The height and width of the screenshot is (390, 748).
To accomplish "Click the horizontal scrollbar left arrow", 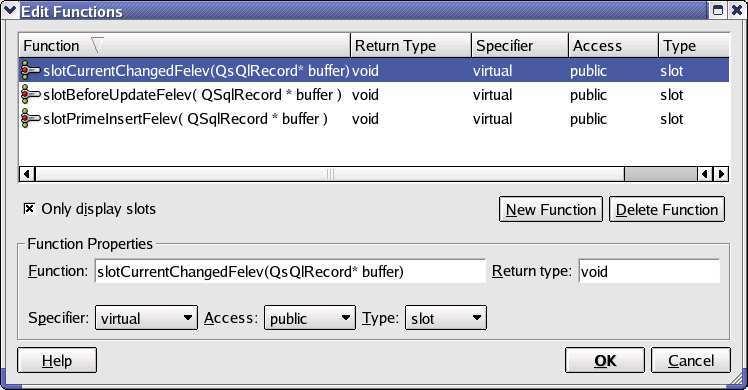I will click(27, 174).
